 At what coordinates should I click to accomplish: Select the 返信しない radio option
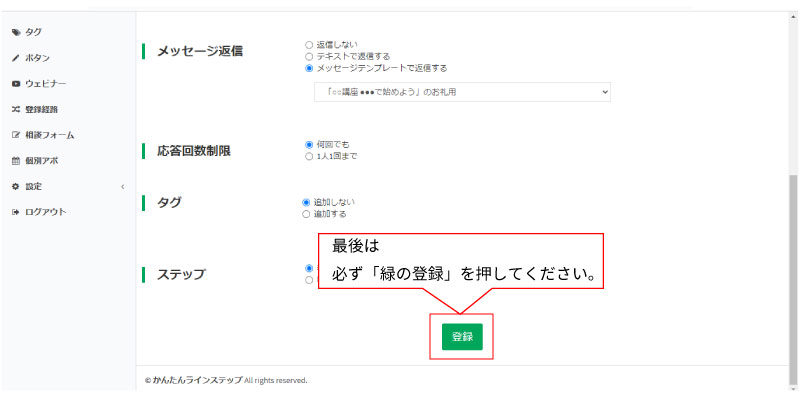(309, 45)
